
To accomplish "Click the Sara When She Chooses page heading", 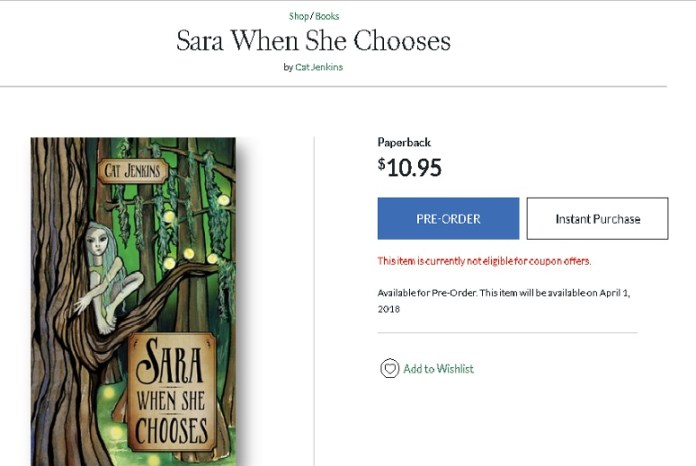I will point(313,41).
